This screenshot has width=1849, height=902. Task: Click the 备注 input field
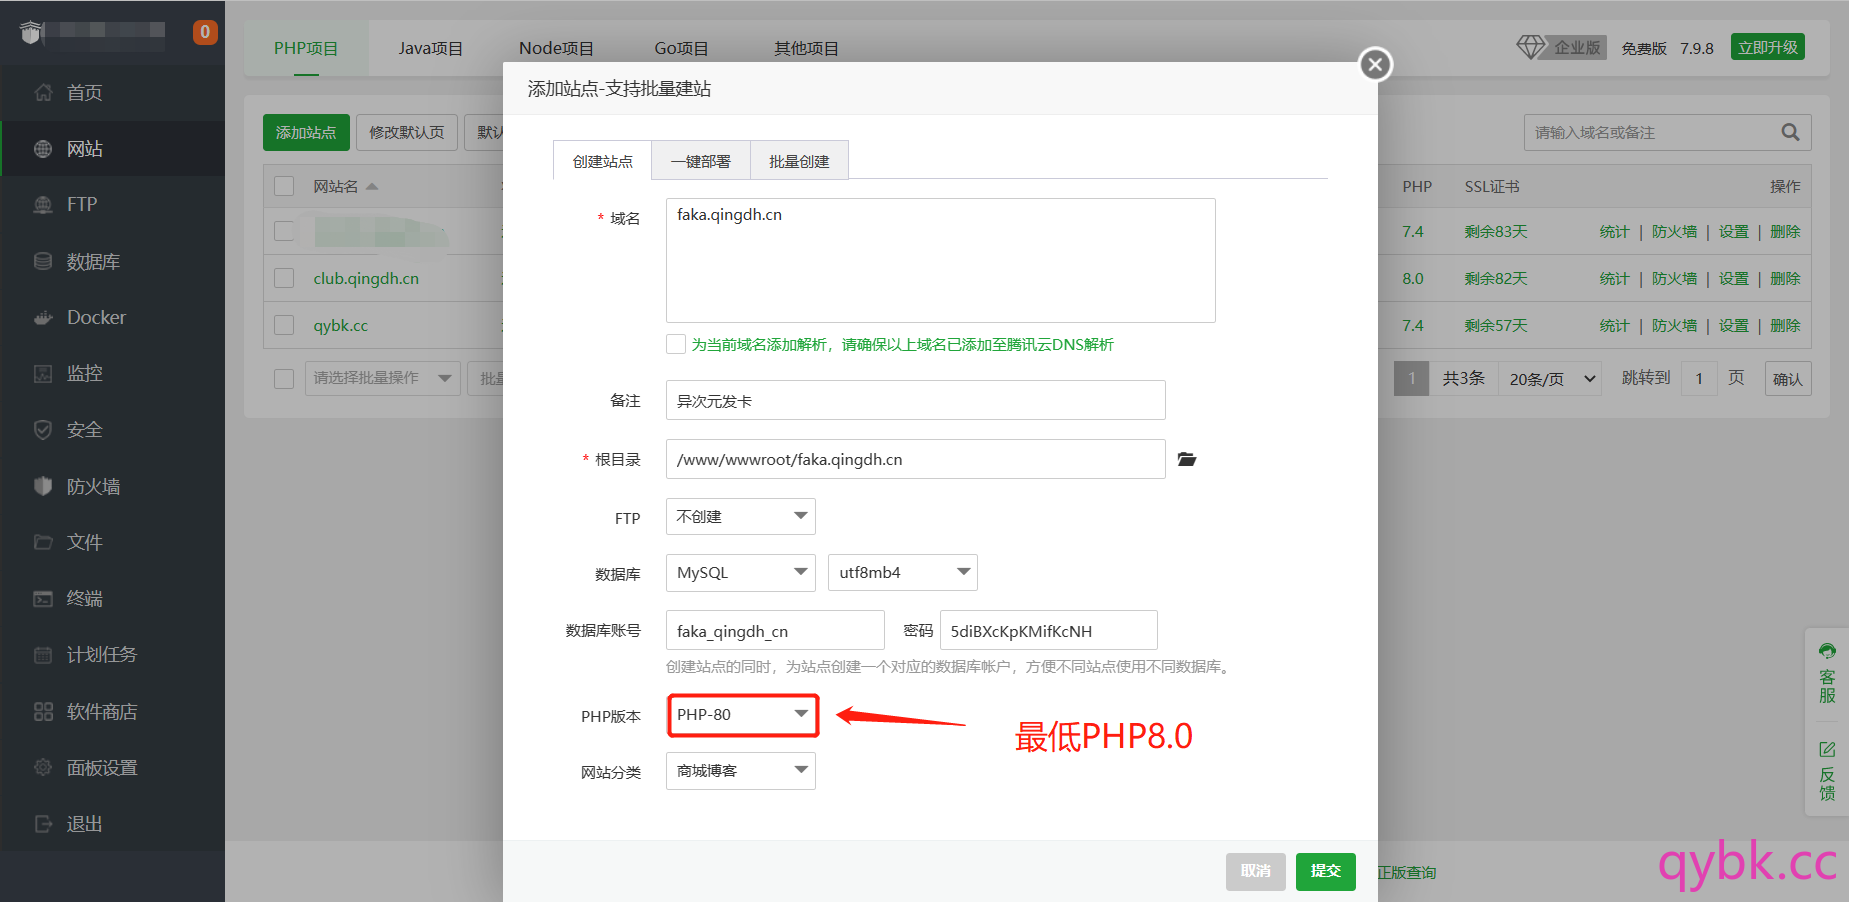point(915,400)
